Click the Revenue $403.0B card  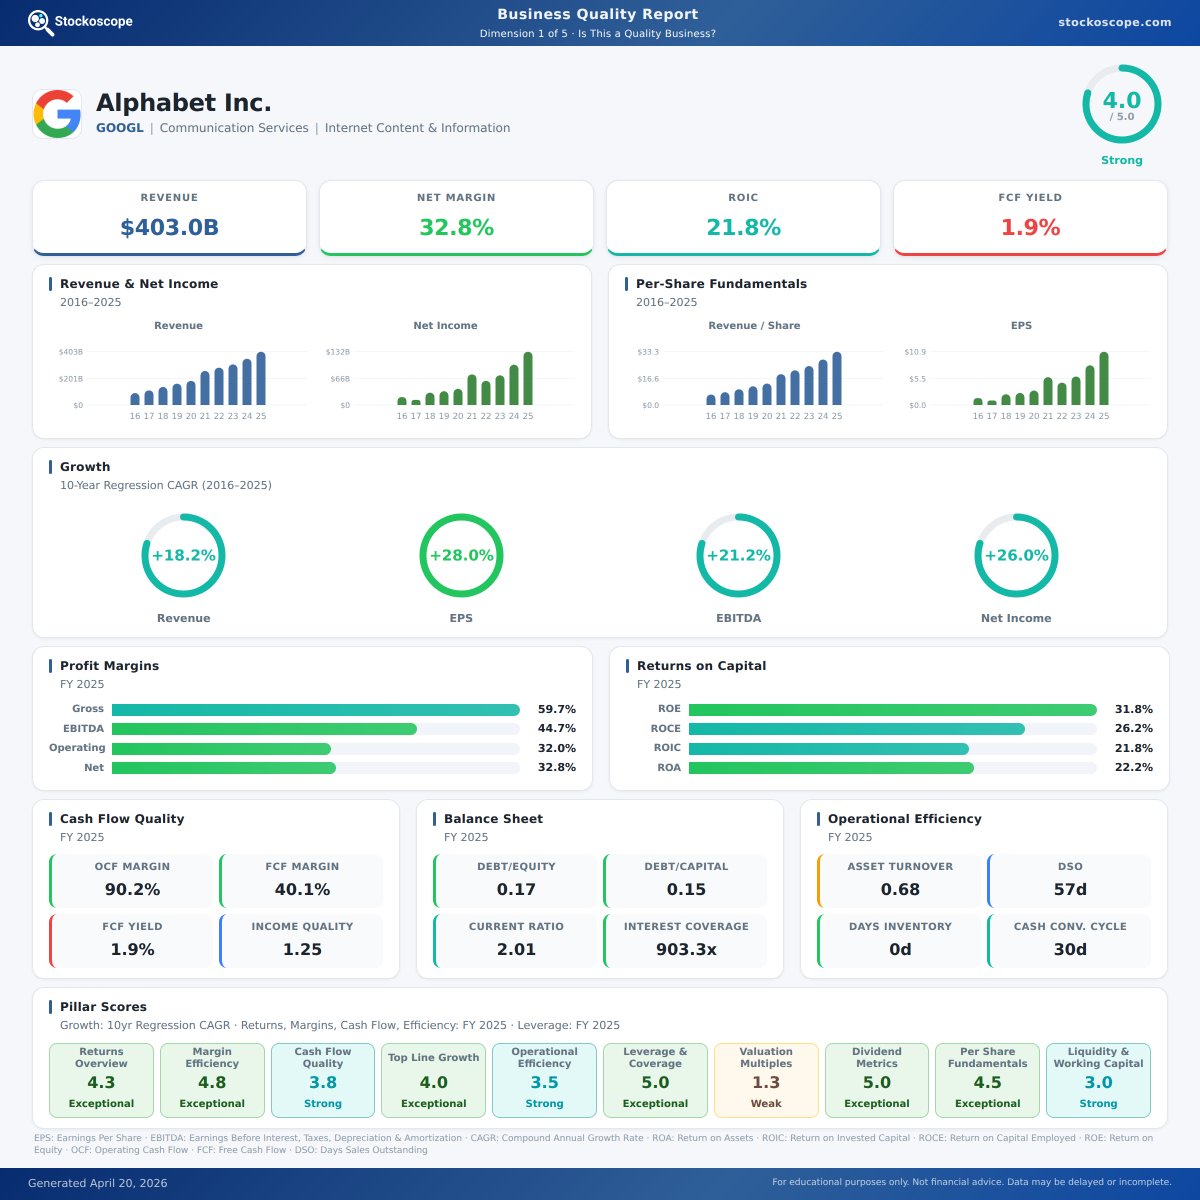(169, 218)
